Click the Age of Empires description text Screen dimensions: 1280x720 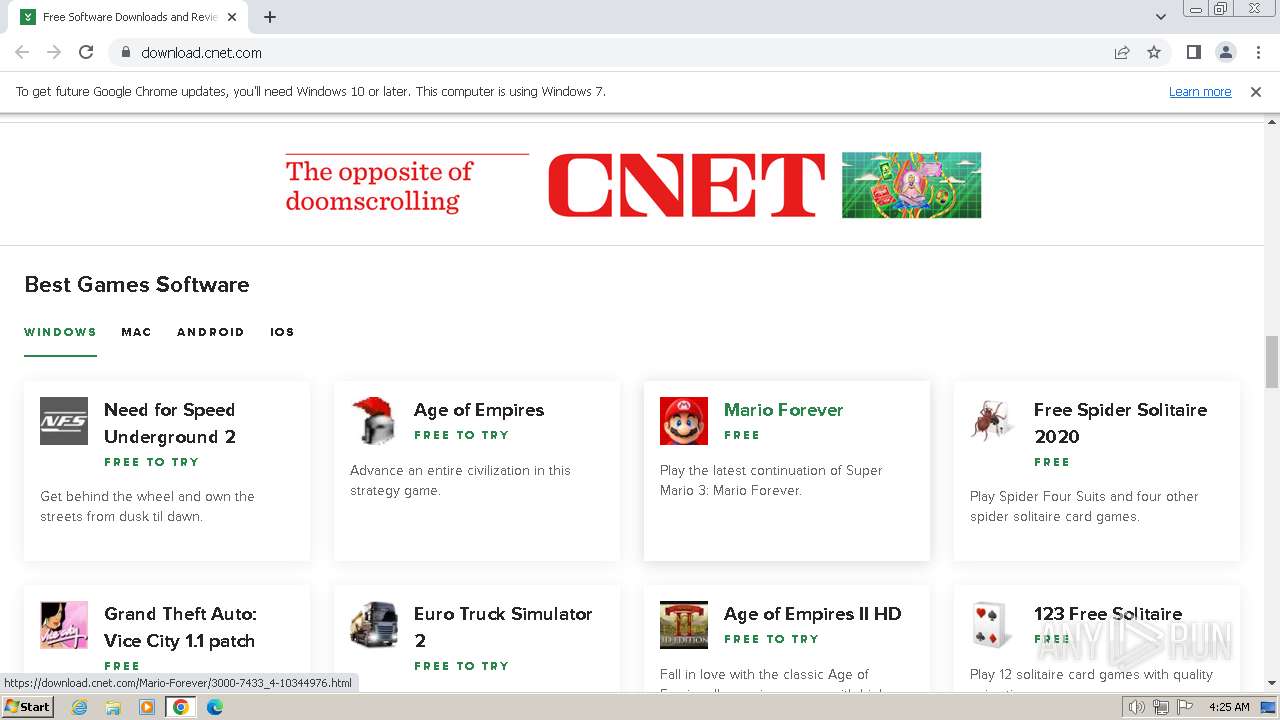460,480
